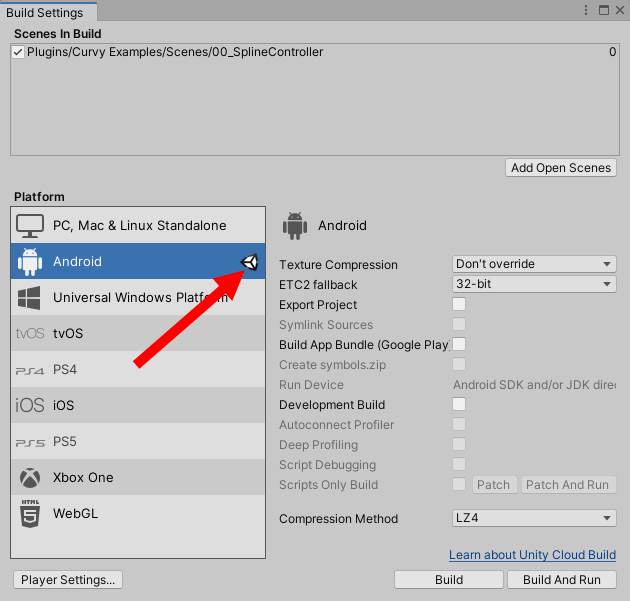
Task: Toggle the Scripts Only Build checkbox
Action: pyautogui.click(x=459, y=484)
